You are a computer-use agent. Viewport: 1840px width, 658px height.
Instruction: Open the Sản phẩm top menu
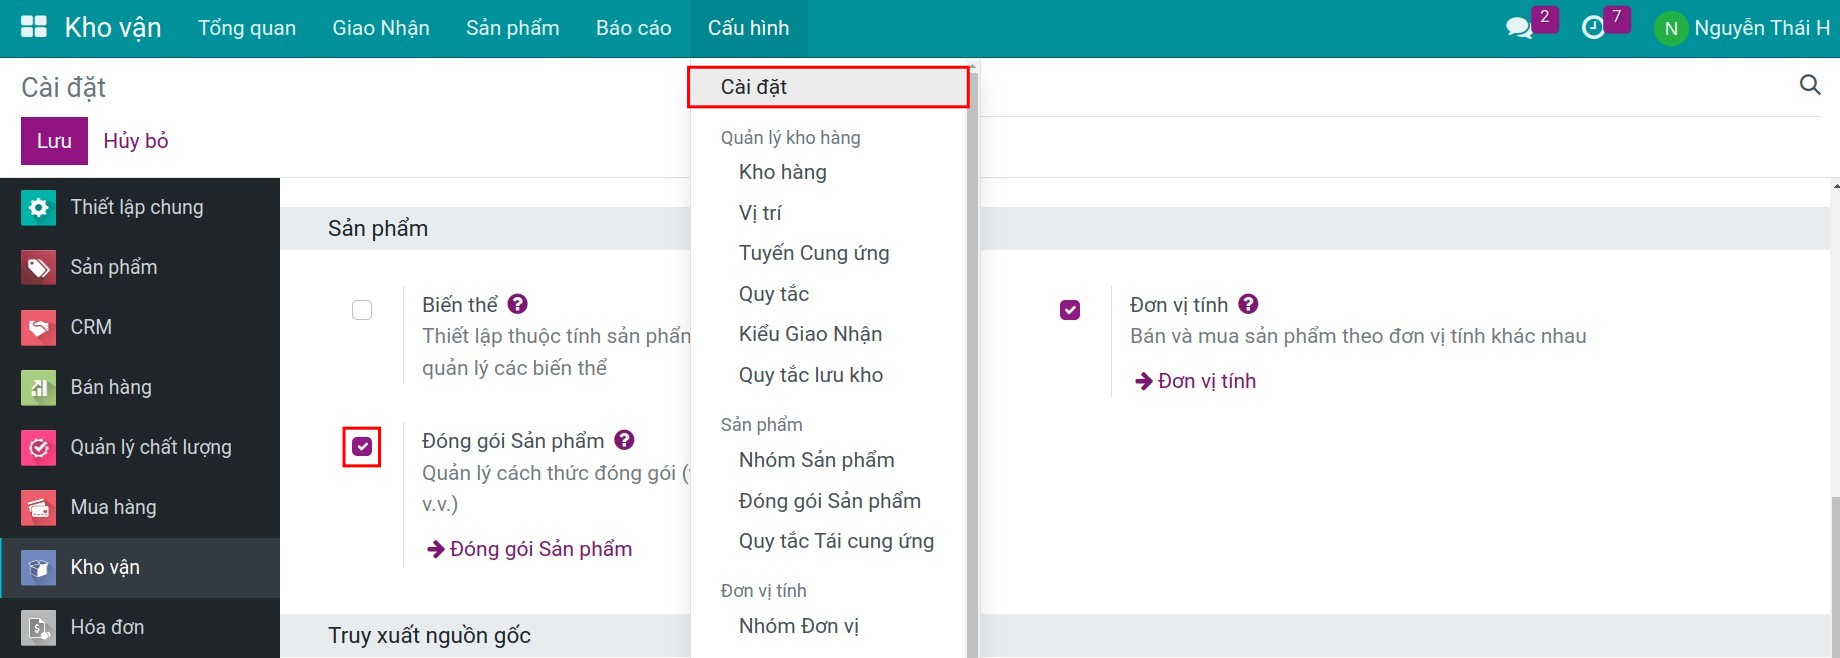[x=512, y=28]
